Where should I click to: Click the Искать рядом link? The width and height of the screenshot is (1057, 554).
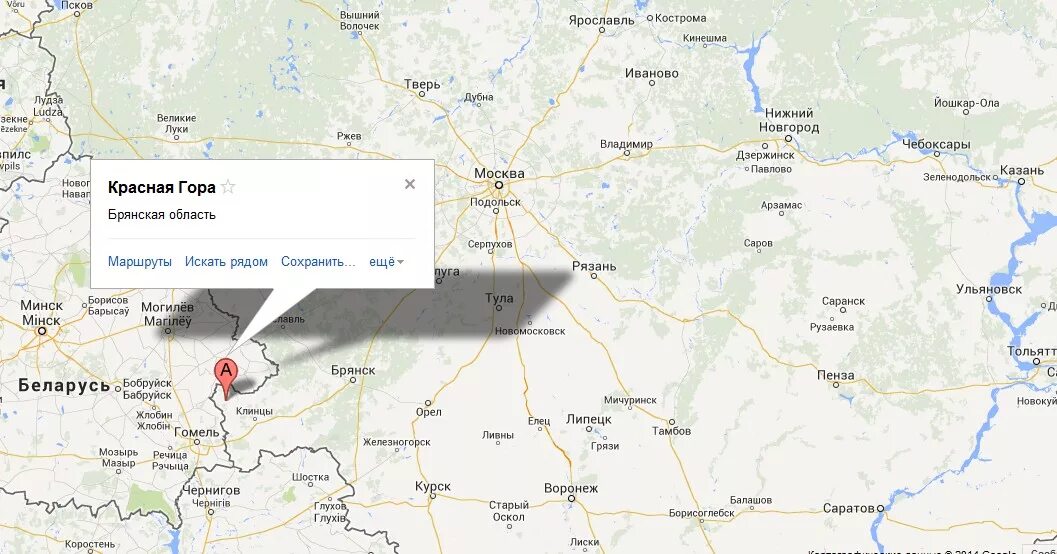tap(226, 261)
